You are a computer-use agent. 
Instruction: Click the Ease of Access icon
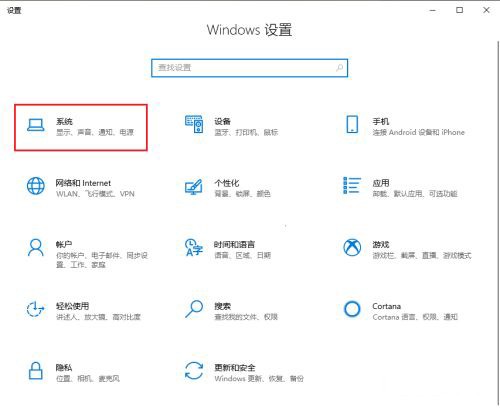(35, 309)
